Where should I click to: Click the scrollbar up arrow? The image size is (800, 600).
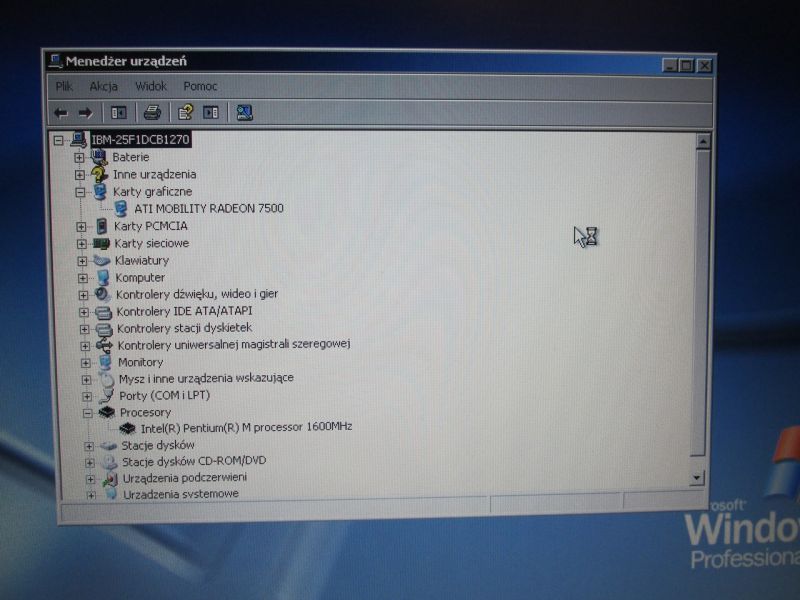tap(703, 141)
